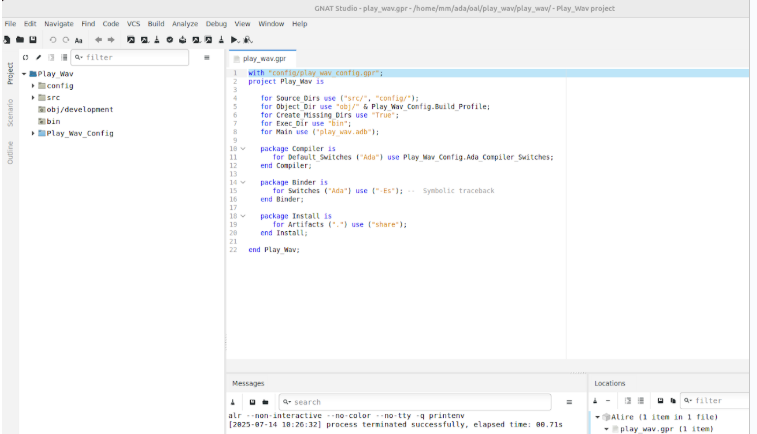Screen dimensions: 757x434
Task: Create a new file from main toolbar
Action: pyautogui.click(x=7, y=40)
